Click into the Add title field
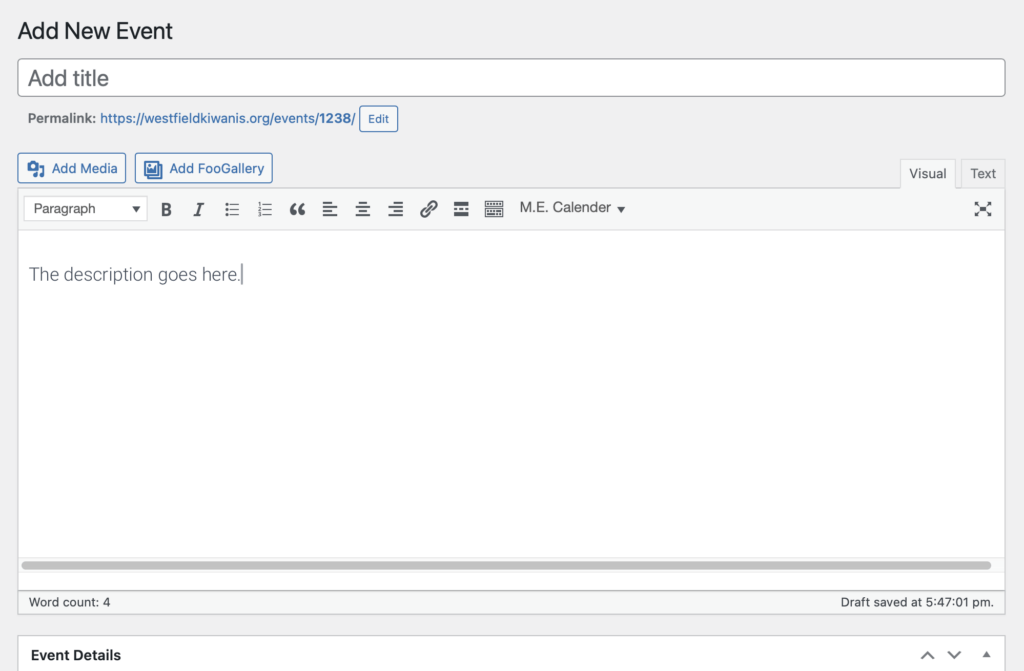 (x=511, y=78)
